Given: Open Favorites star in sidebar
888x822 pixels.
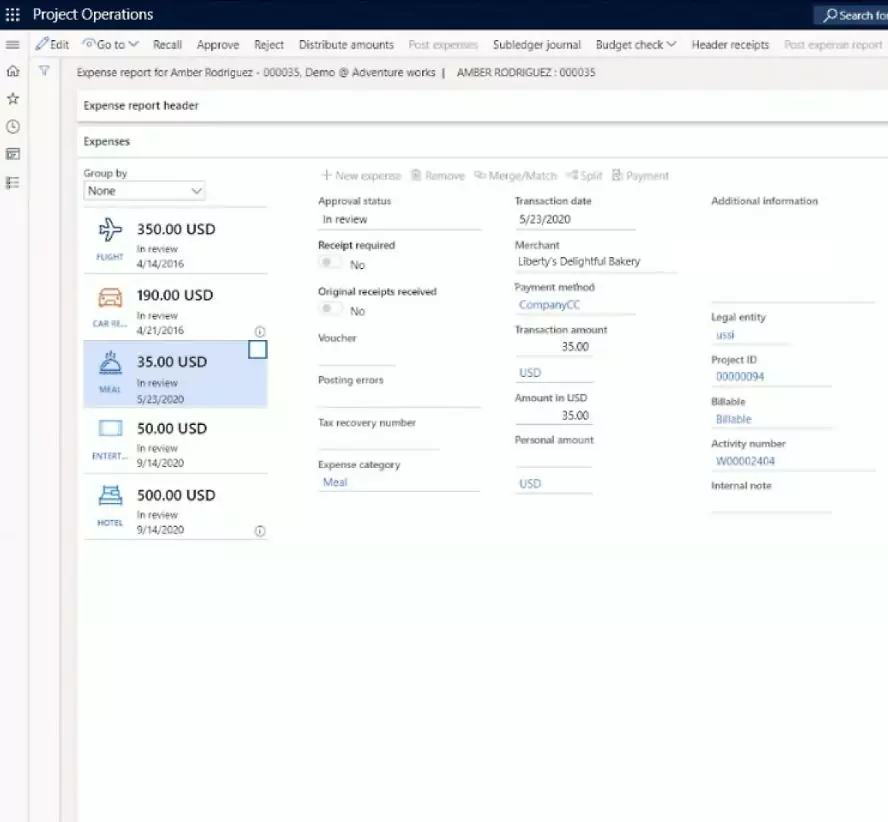Looking at the screenshot, I should tap(13, 99).
